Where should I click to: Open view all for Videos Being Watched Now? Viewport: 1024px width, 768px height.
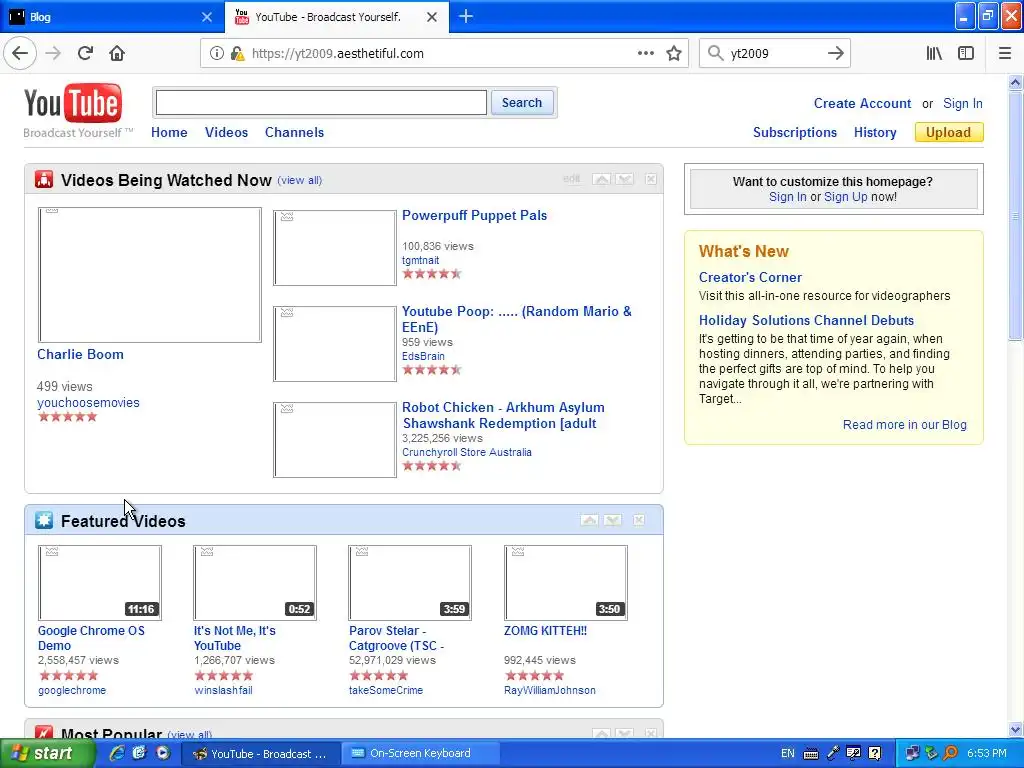300,180
